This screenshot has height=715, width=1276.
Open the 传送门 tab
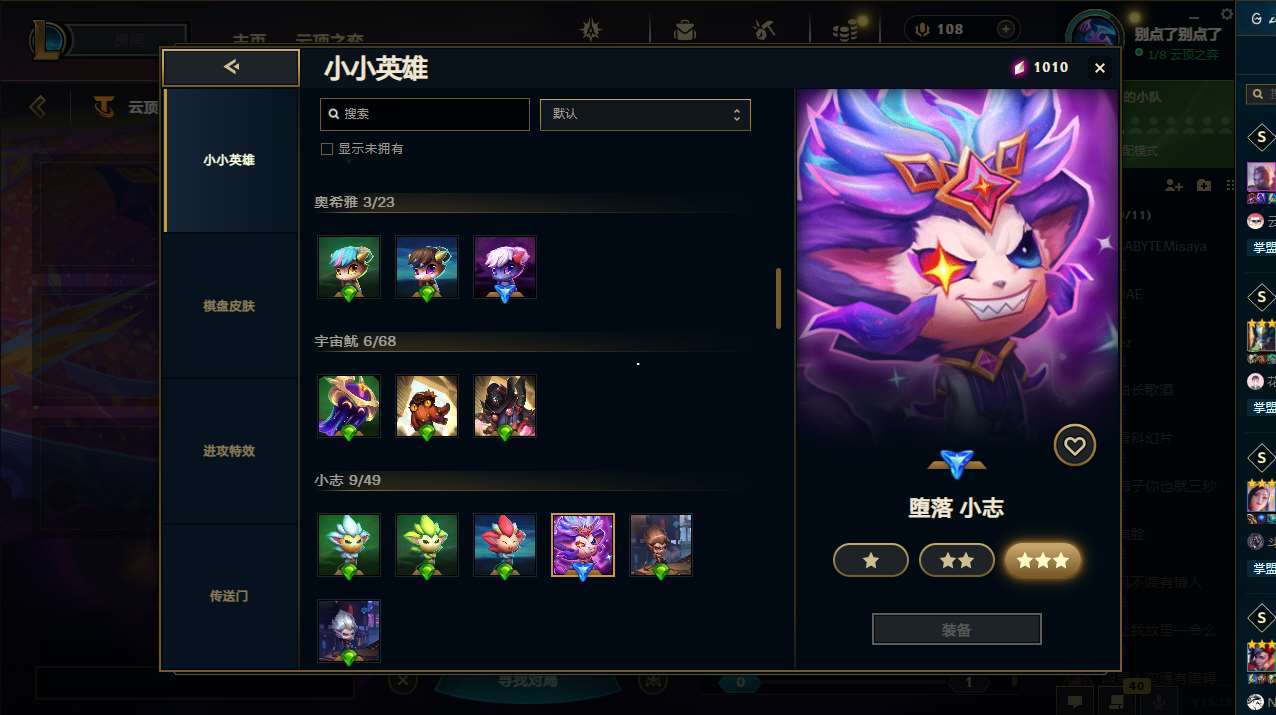(231, 596)
